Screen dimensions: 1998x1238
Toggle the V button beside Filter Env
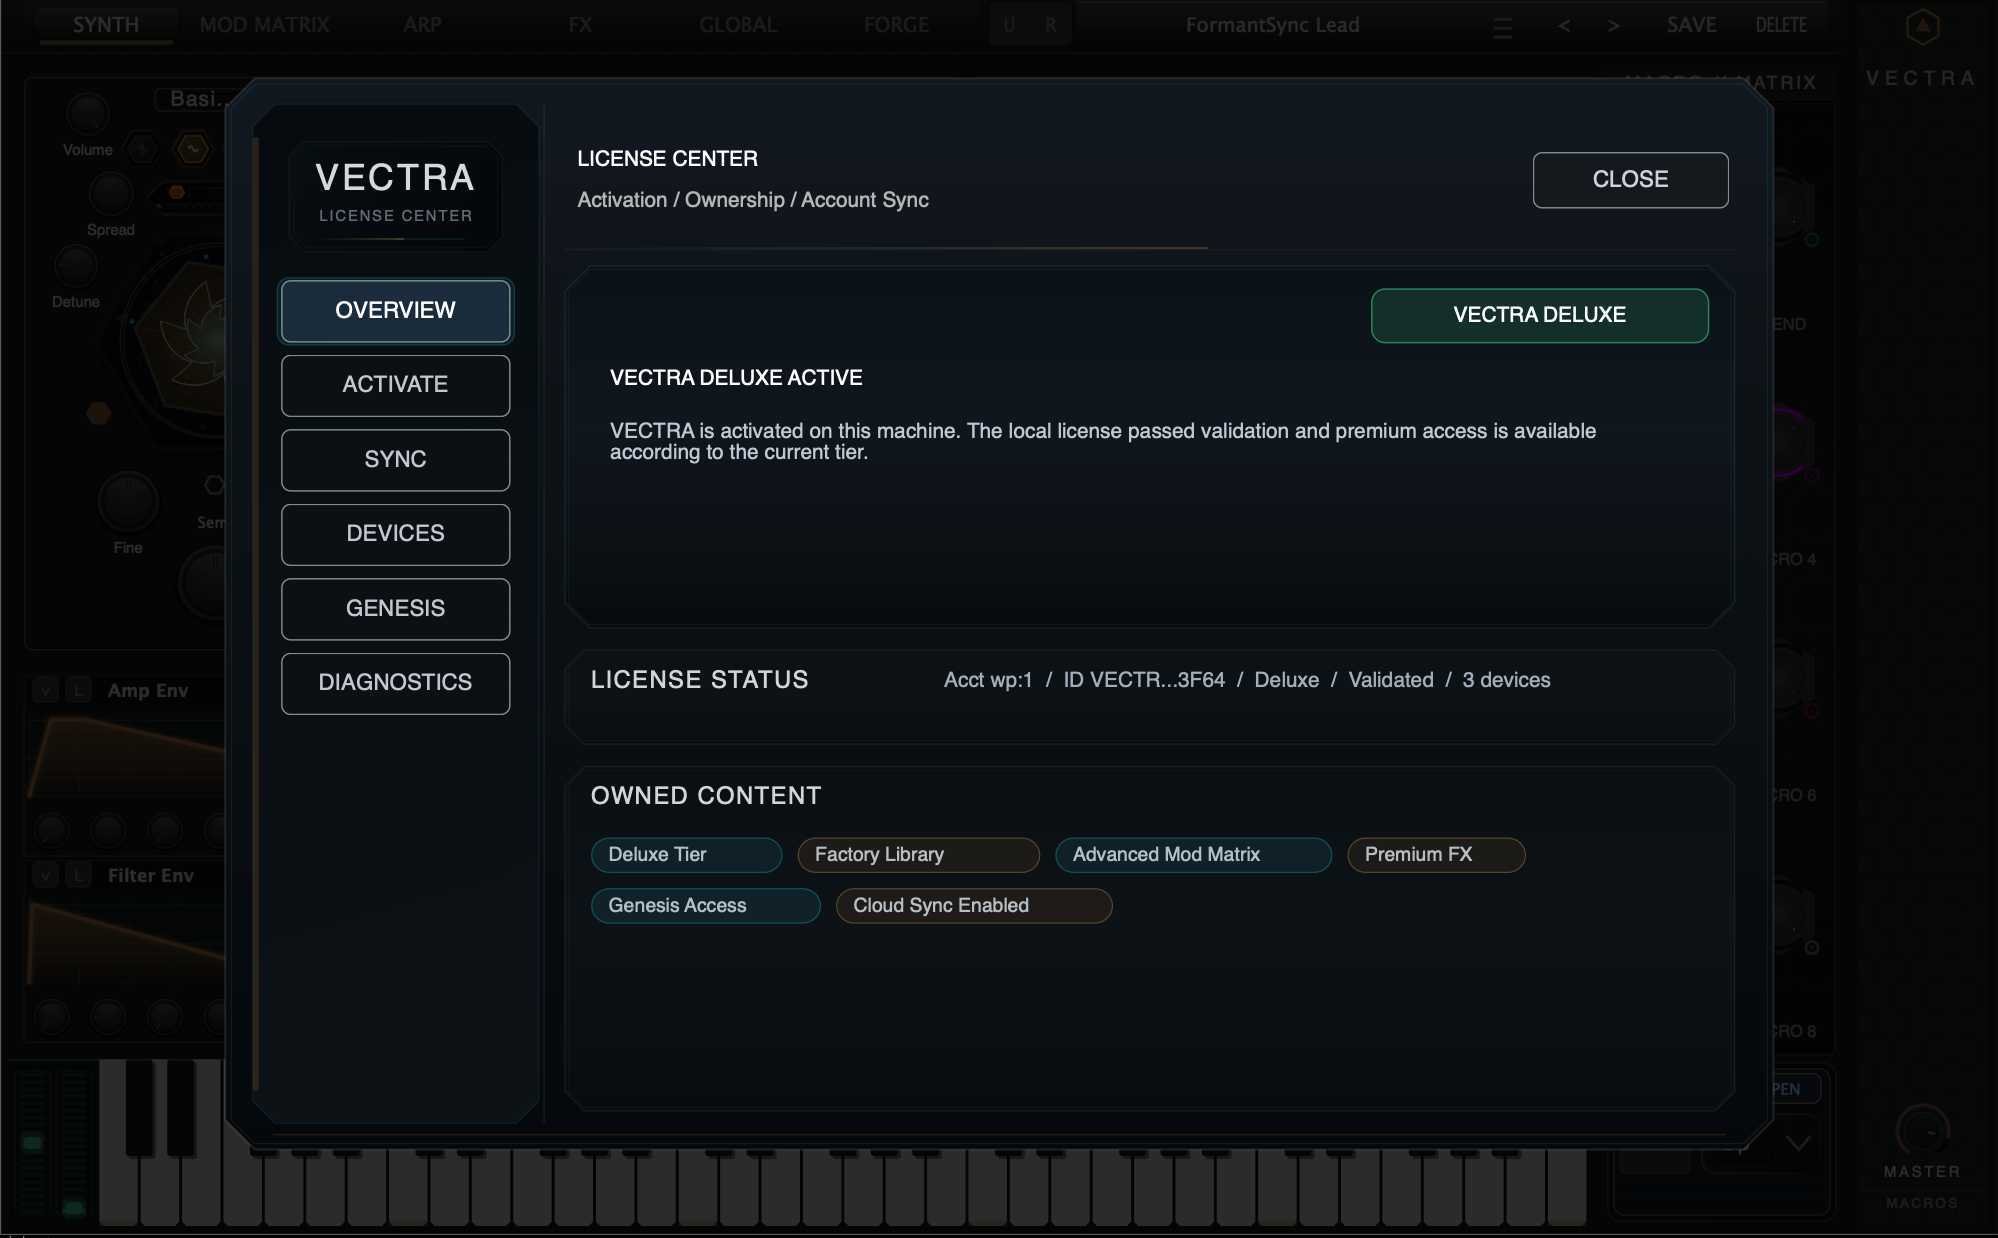(45, 876)
